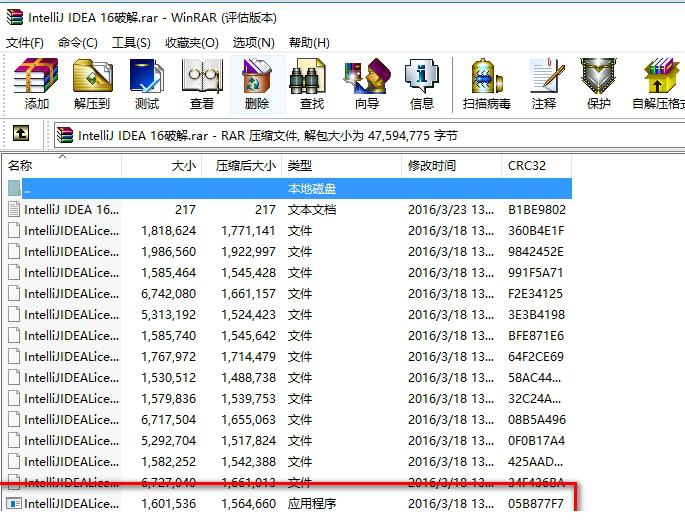
Task: Click the archive path address field
Action: click(x=369, y=135)
